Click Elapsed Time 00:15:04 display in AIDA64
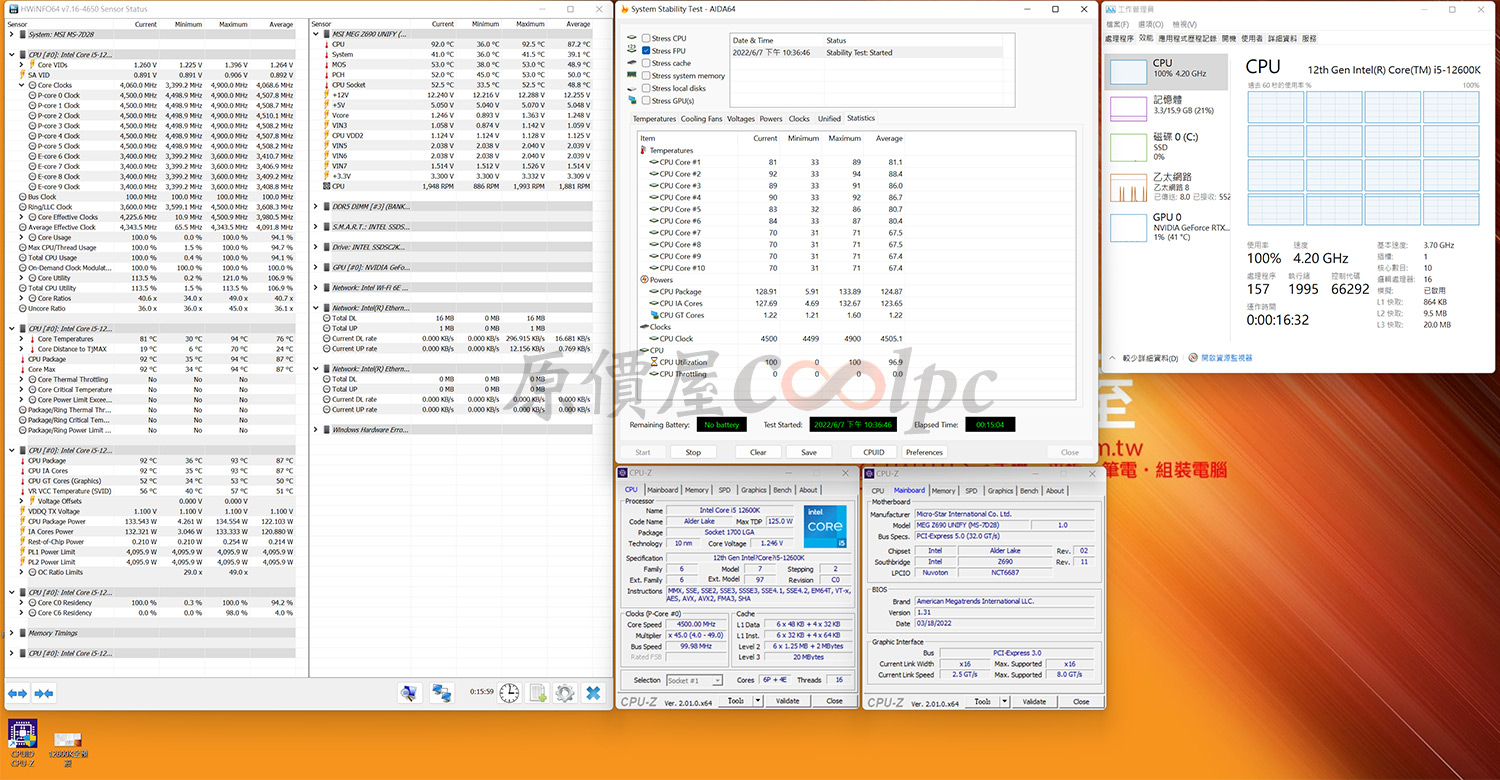The height and width of the screenshot is (780, 1500). click(x=990, y=425)
